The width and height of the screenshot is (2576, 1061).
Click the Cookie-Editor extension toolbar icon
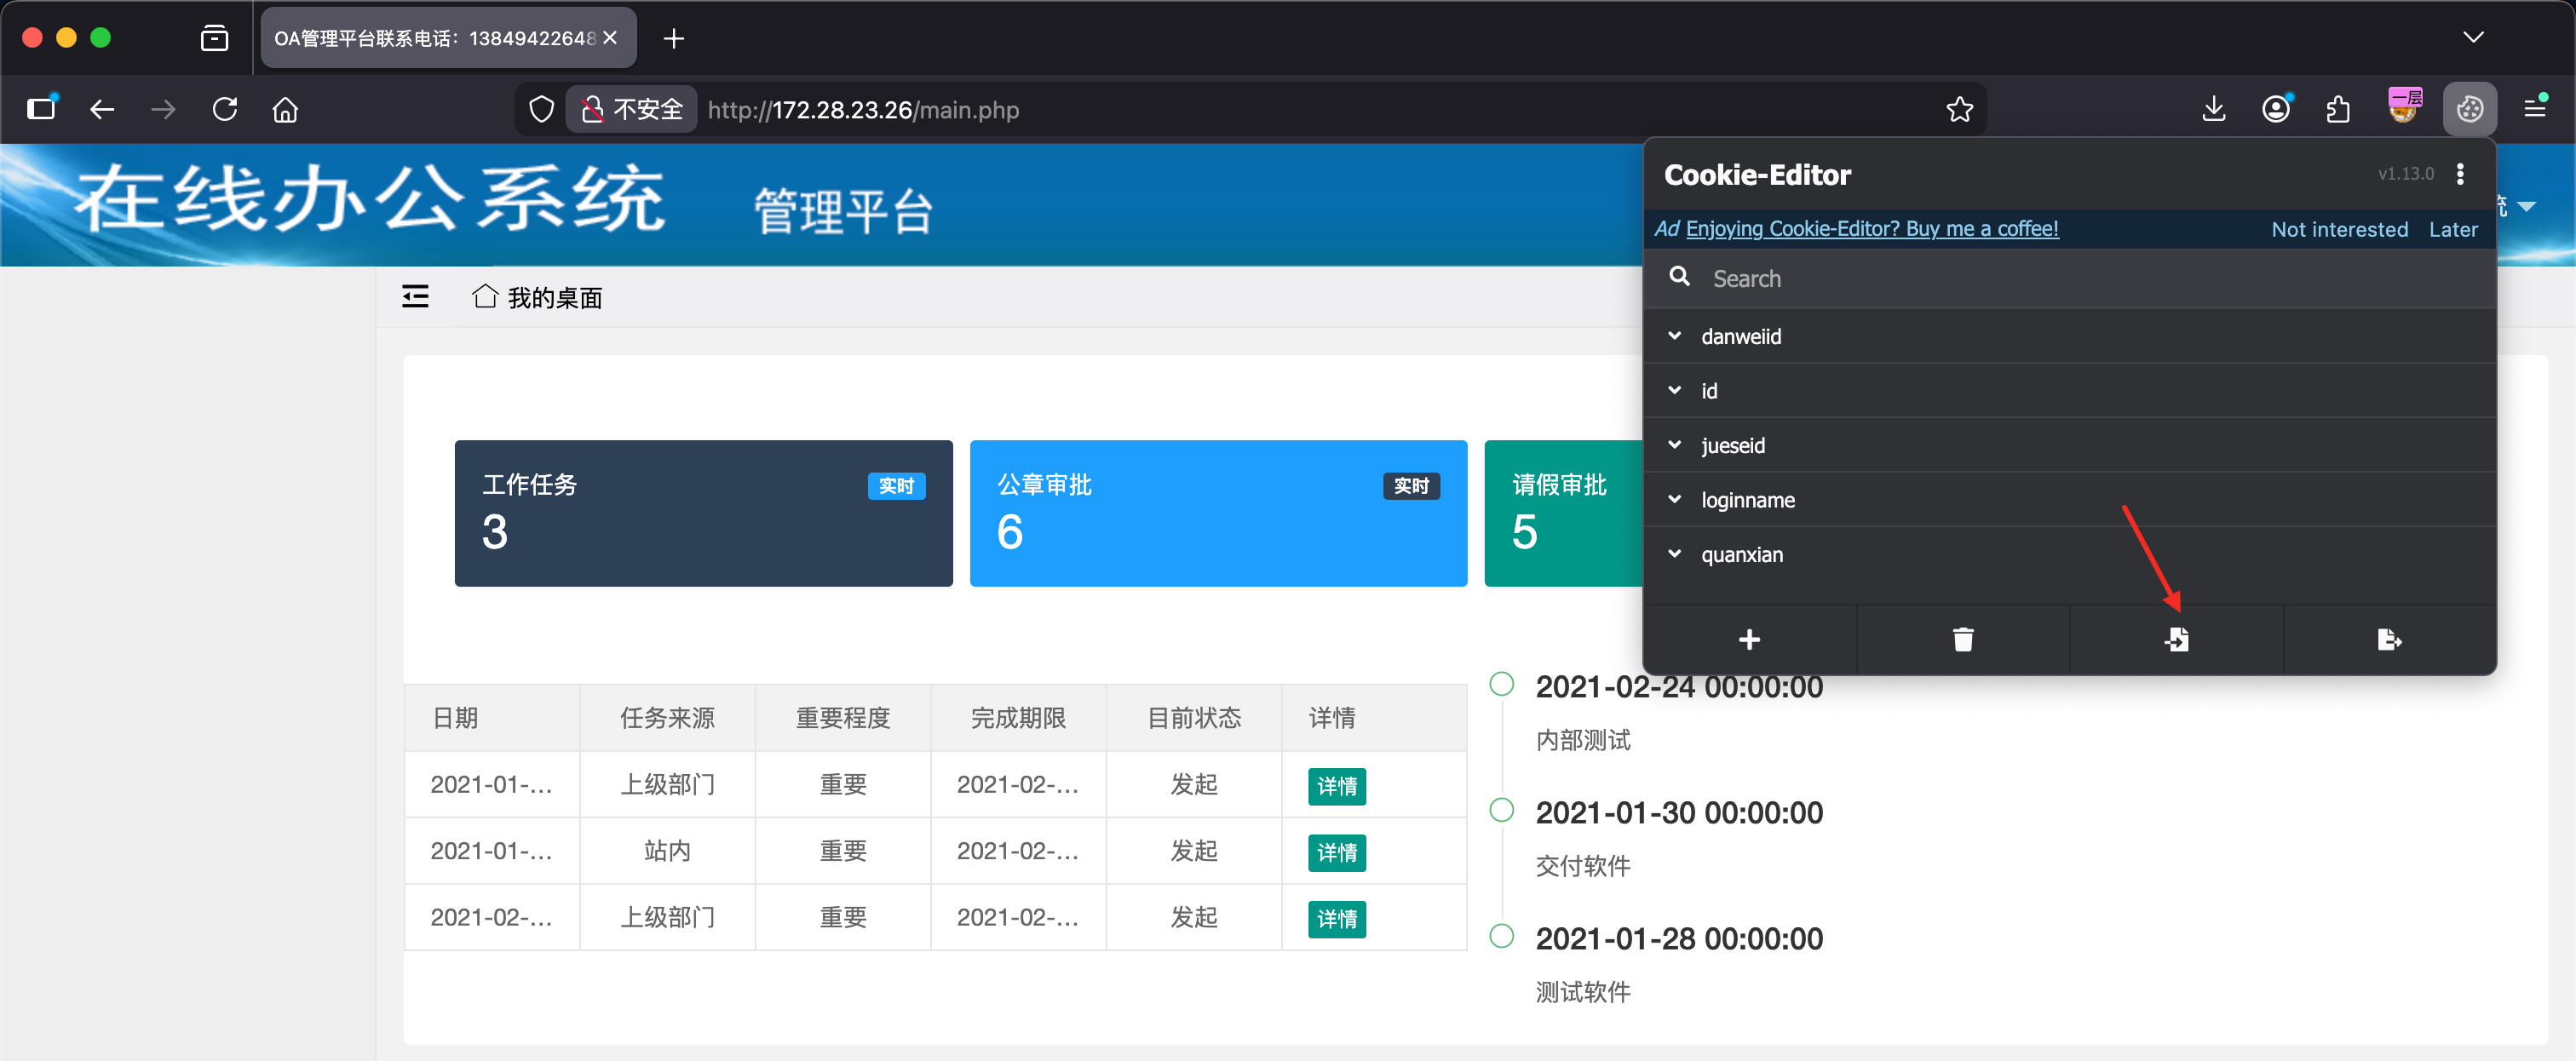pos(2469,109)
